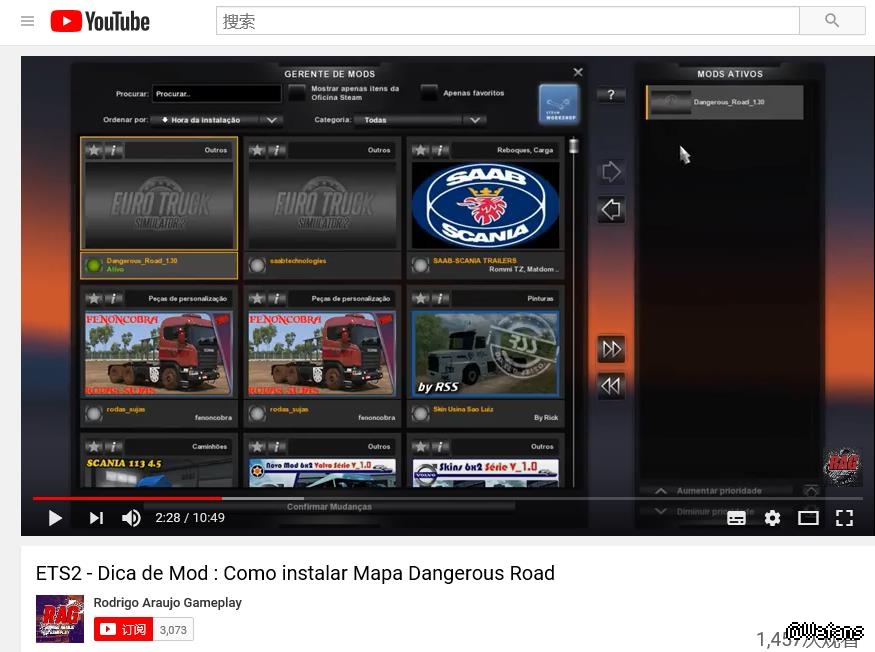Open the YouTube hamburger menu
This screenshot has height=652, width=875.
pos(27,21)
